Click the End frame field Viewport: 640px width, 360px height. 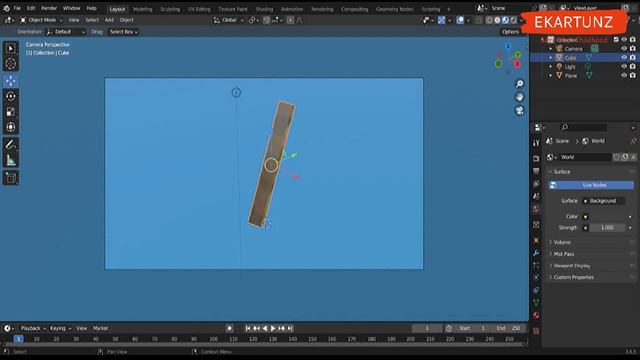[x=509, y=328]
